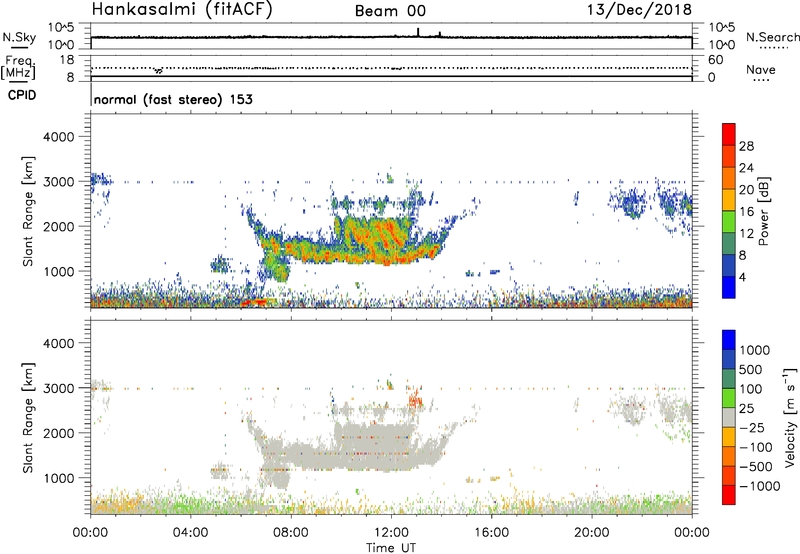Click the 'Velocity [m s-1]' colorbar label

pos(790,417)
